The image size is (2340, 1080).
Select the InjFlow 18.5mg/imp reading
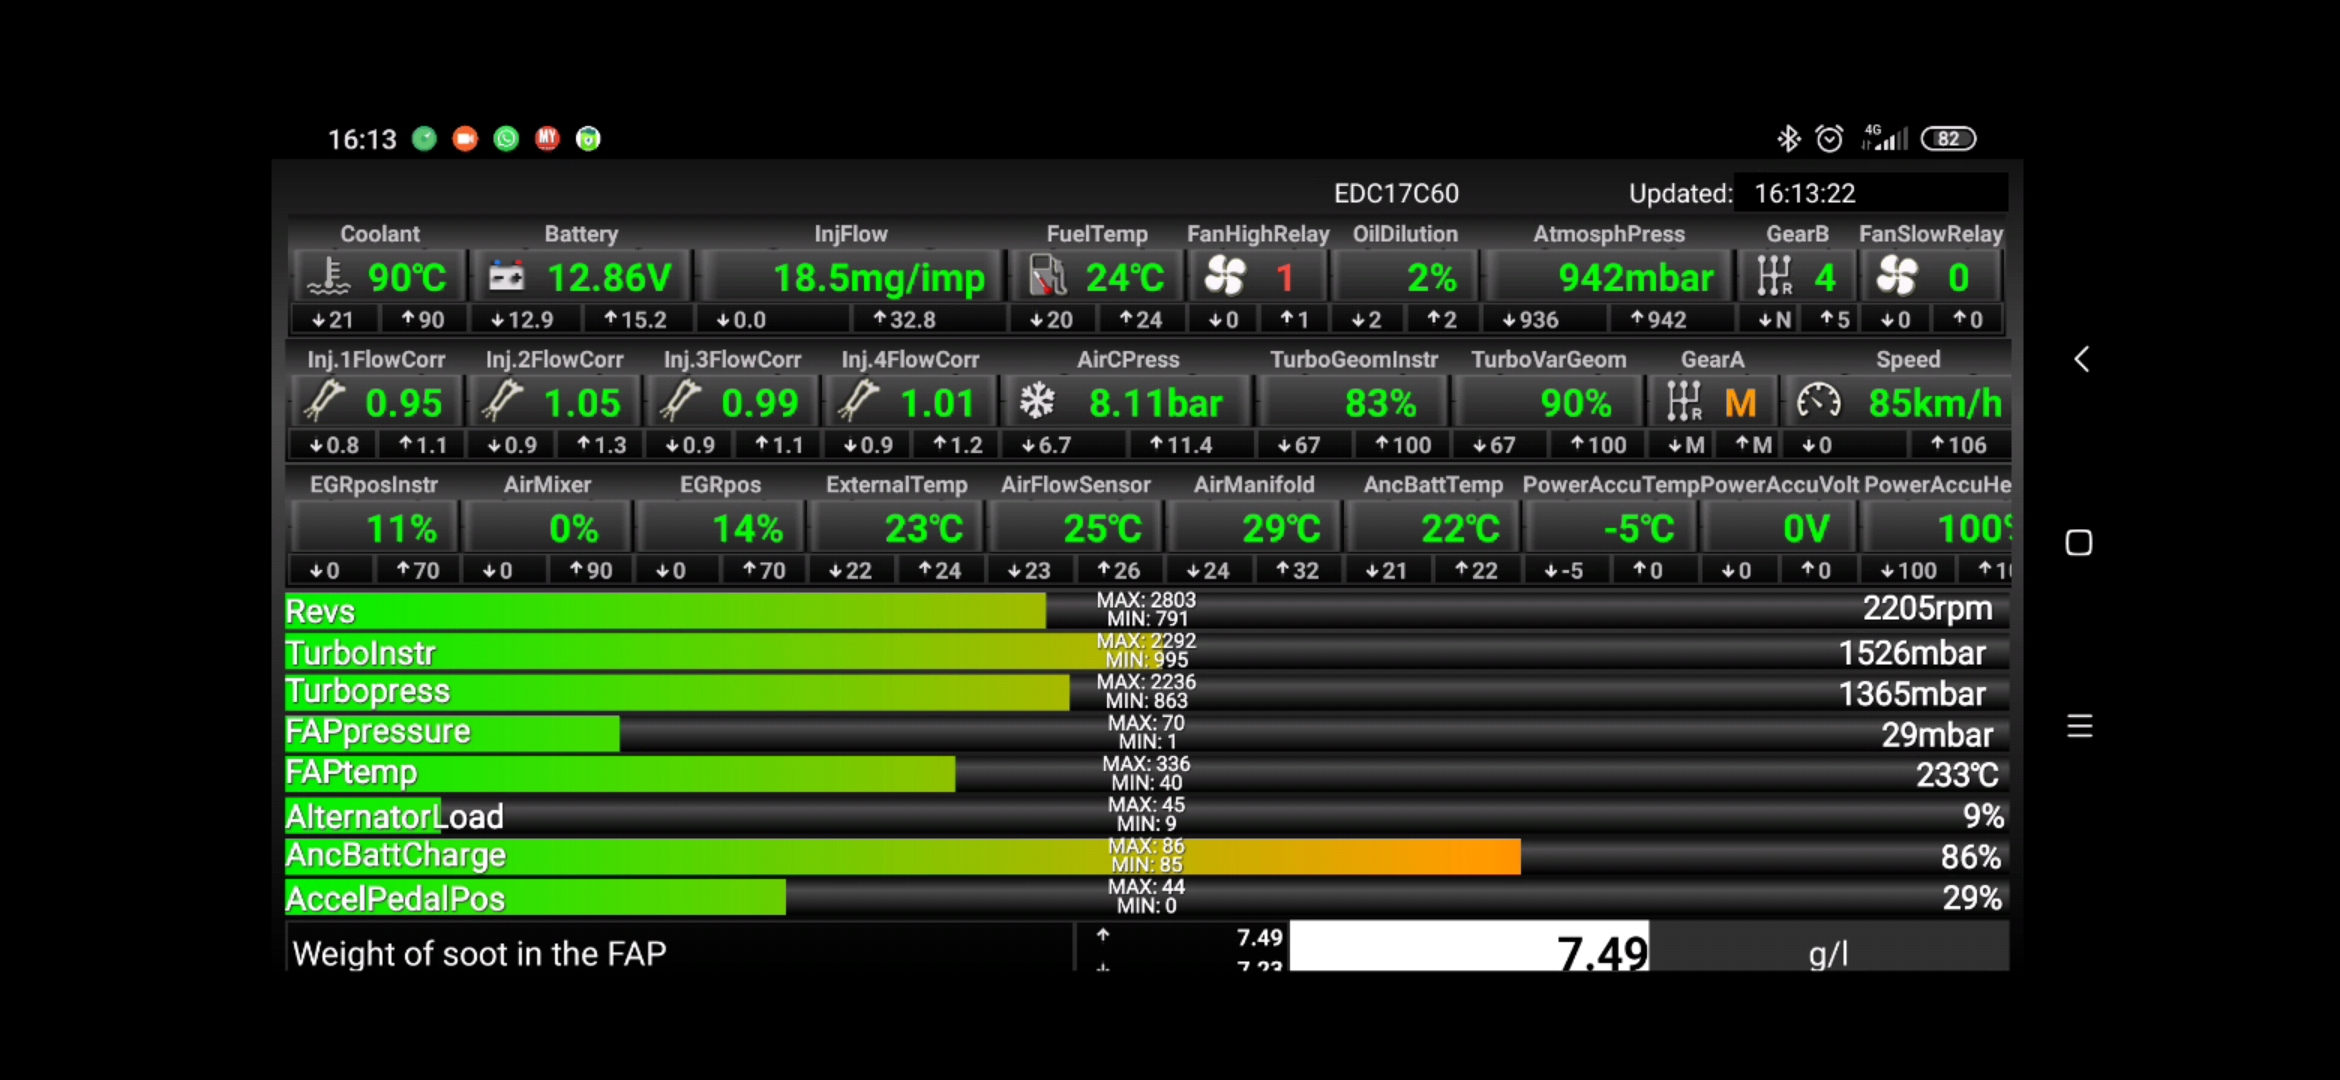pos(878,278)
